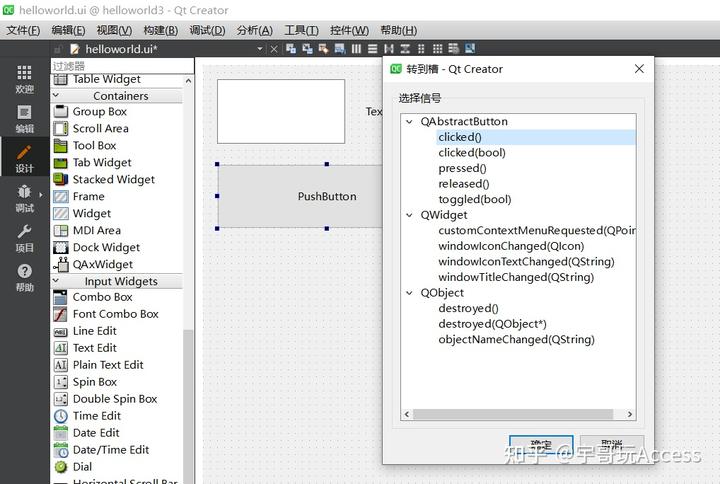Select the Dial widget in widget box

[x=82, y=467]
